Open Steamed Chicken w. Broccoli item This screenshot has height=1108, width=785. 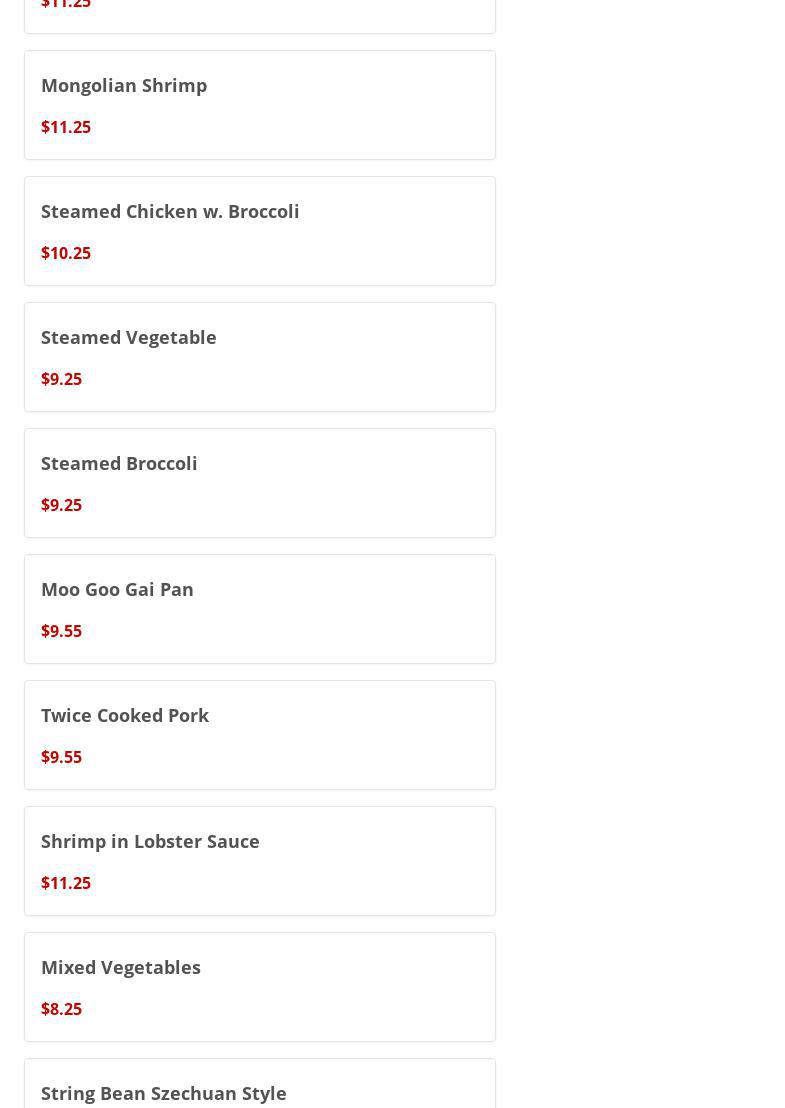tap(170, 211)
